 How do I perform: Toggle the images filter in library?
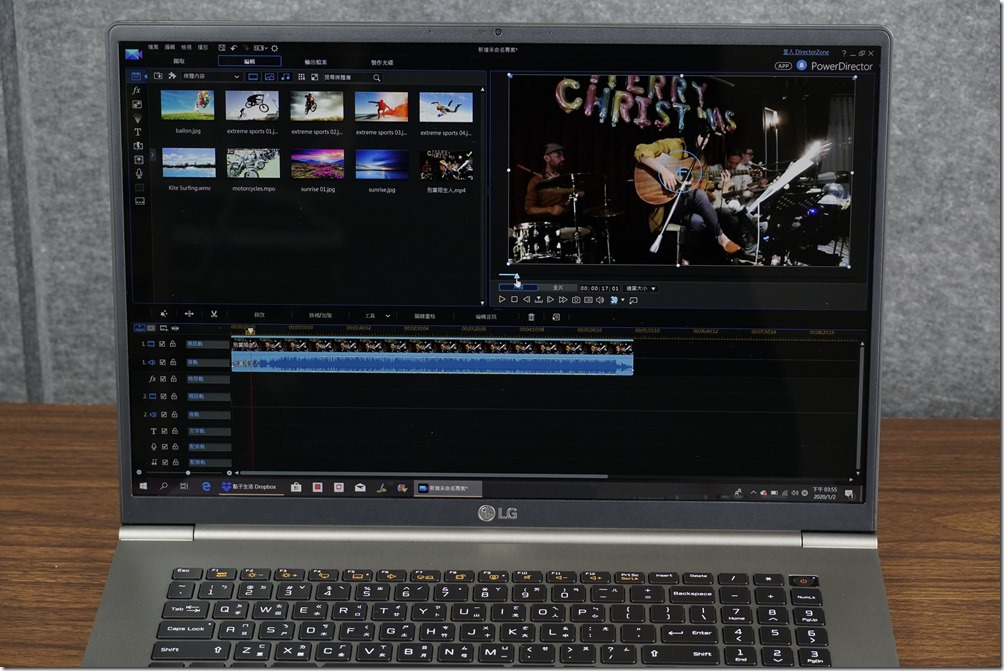point(270,77)
